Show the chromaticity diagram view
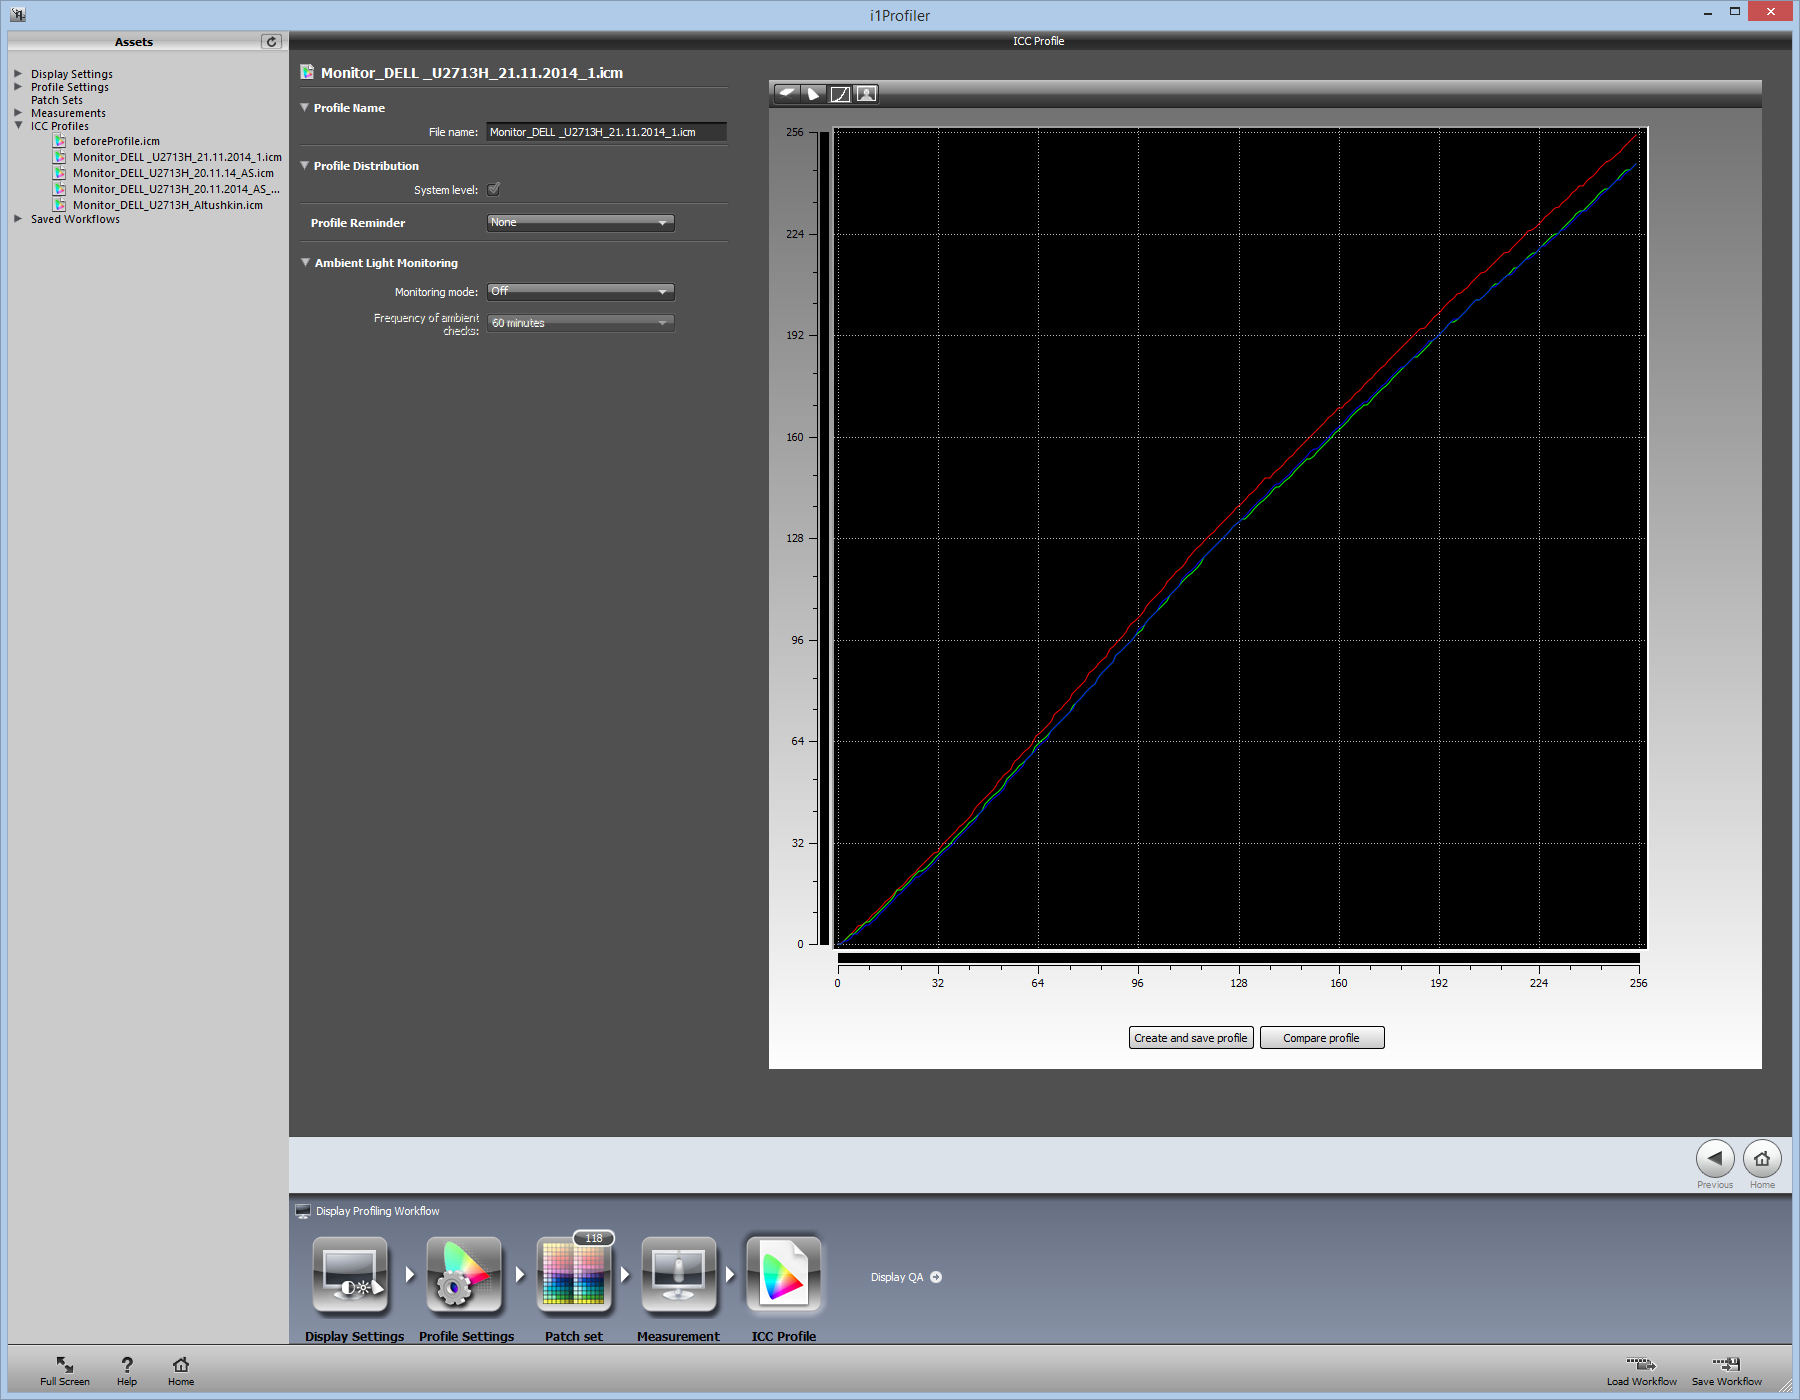Screen dimensions: 1800x1400 [814, 94]
